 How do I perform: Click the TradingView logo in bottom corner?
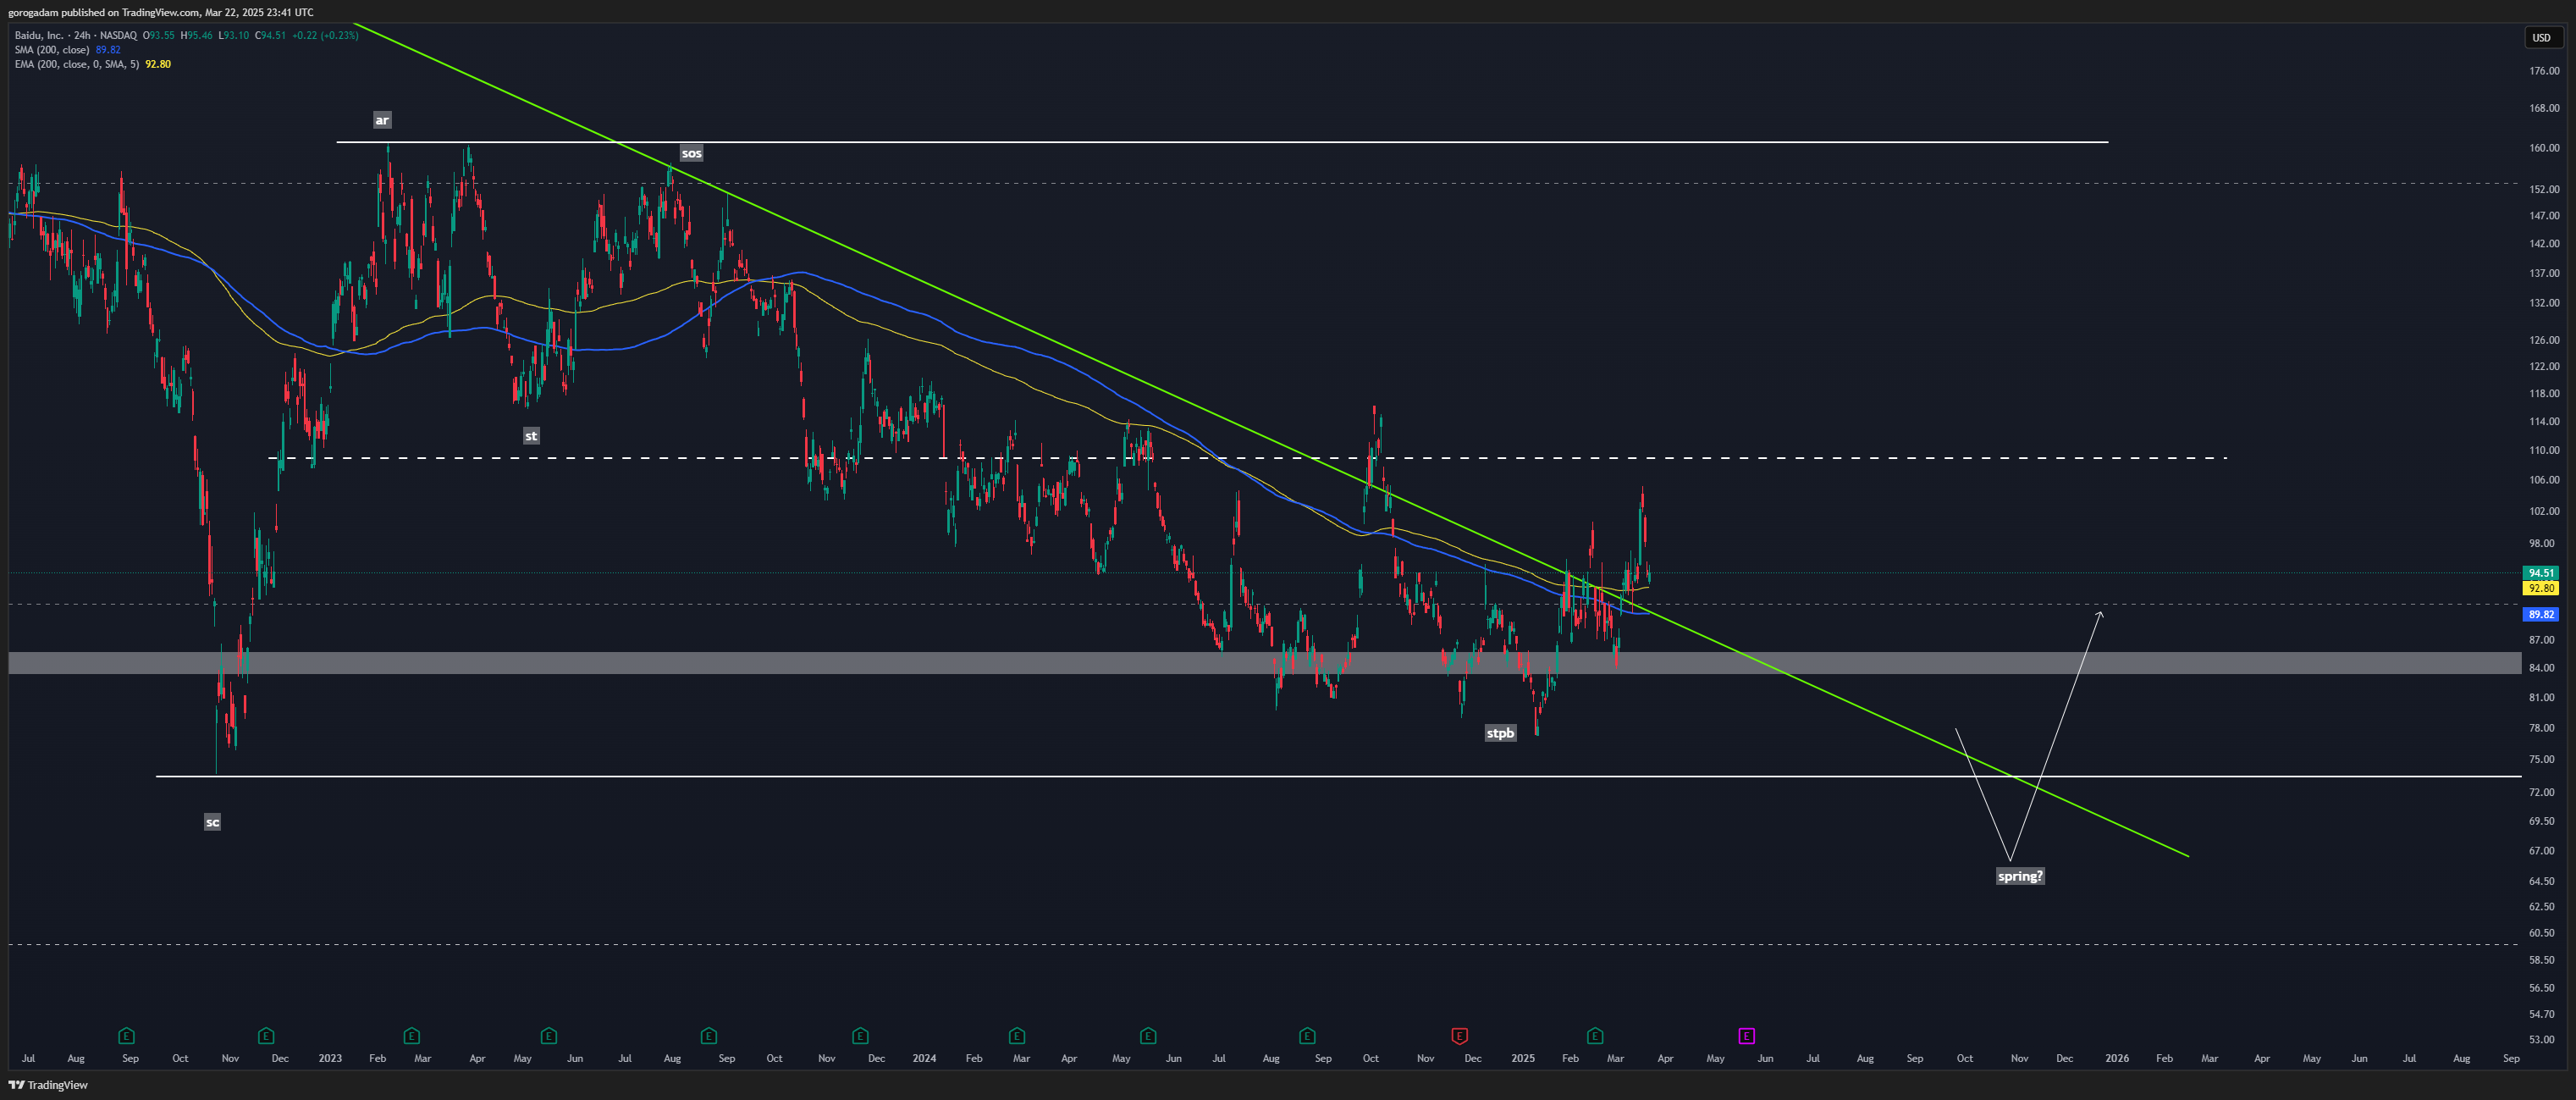coord(48,1085)
